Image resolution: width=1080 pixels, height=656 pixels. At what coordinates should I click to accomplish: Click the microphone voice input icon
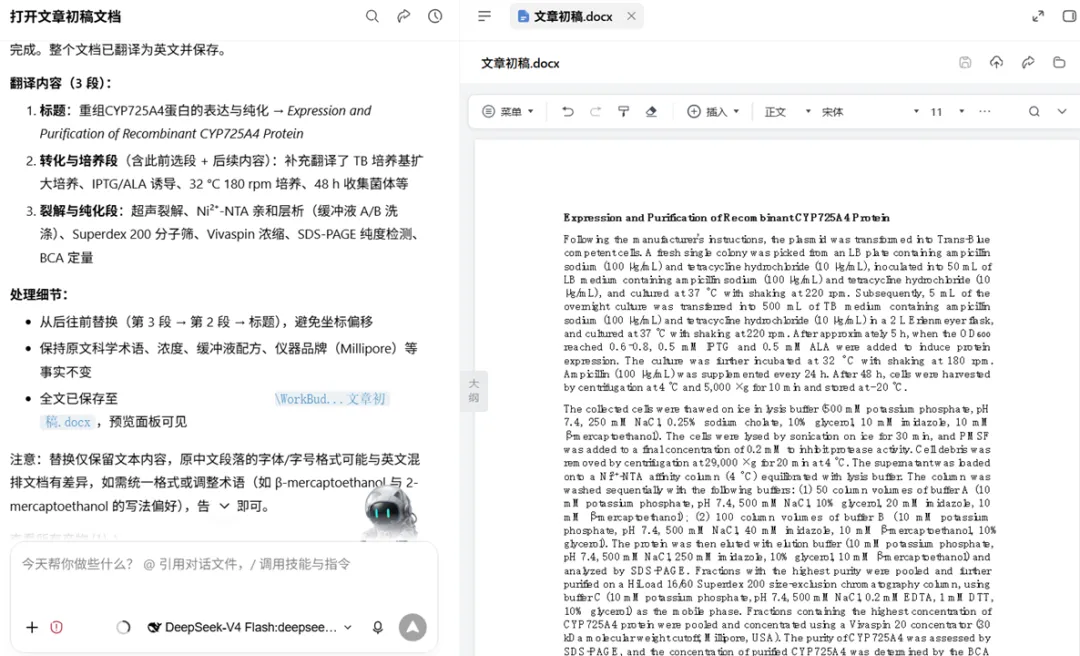click(x=377, y=627)
